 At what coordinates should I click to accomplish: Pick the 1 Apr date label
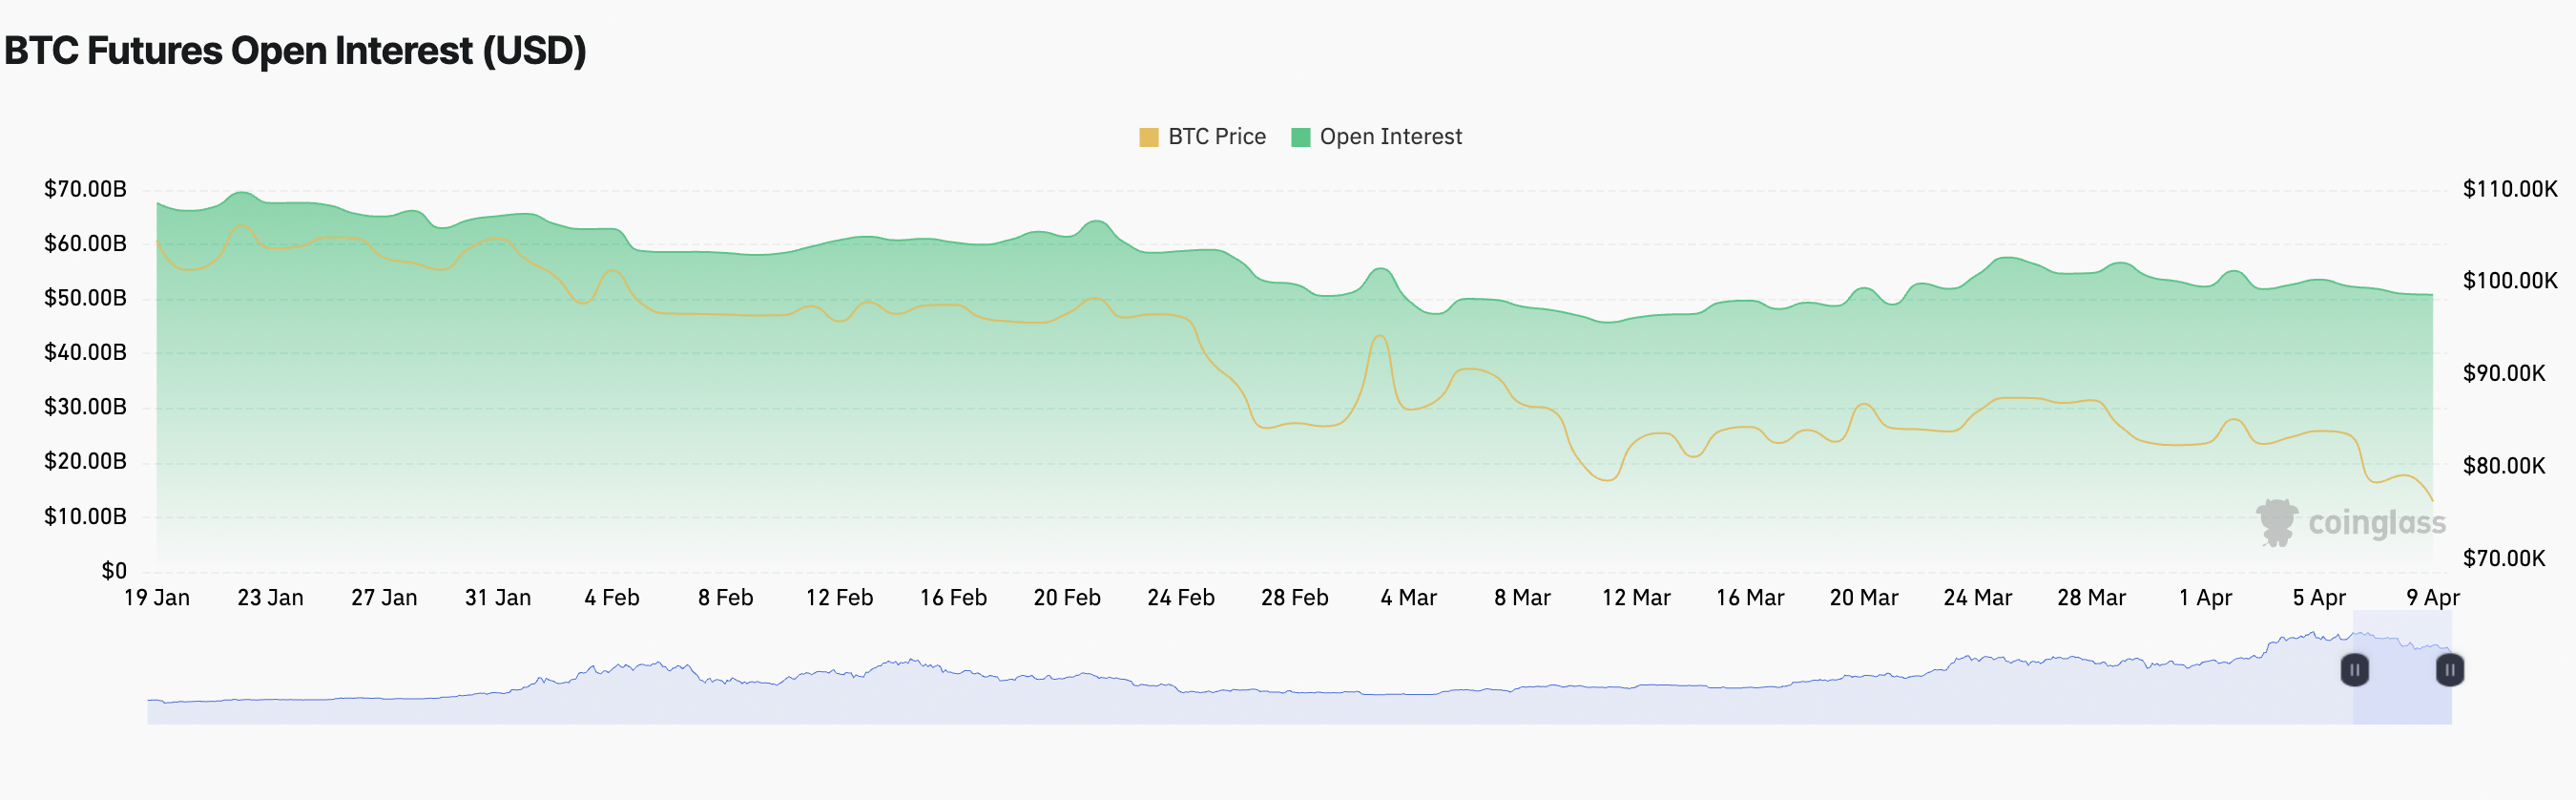(2205, 598)
